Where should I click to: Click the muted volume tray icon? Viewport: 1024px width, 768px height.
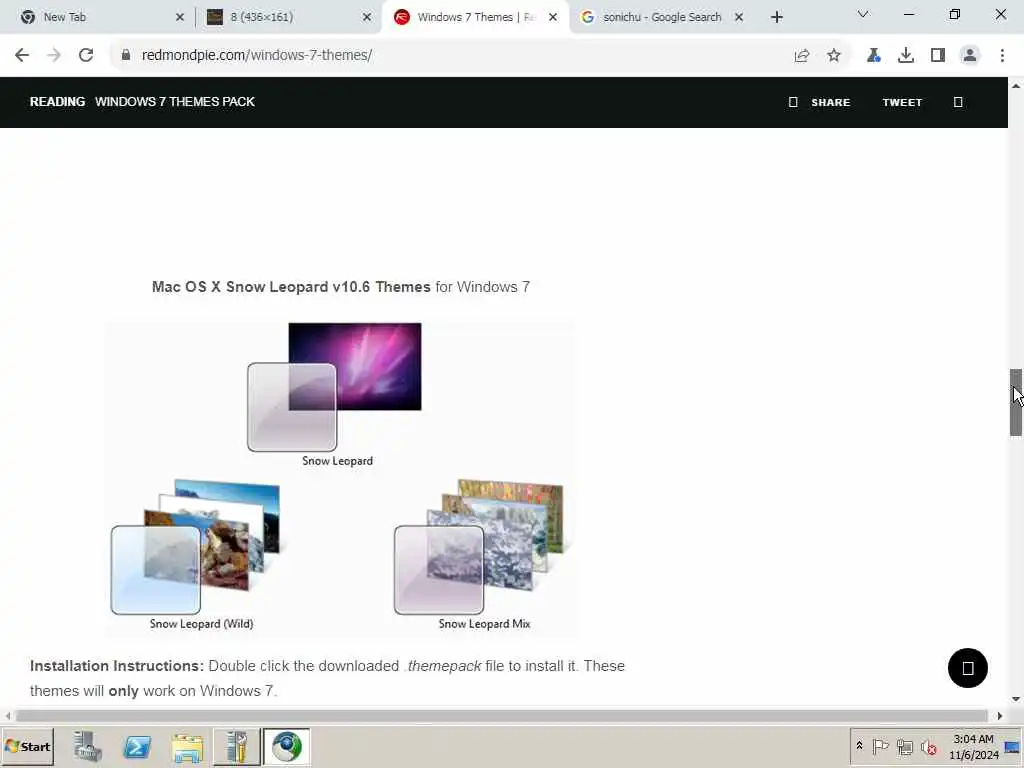coord(928,746)
